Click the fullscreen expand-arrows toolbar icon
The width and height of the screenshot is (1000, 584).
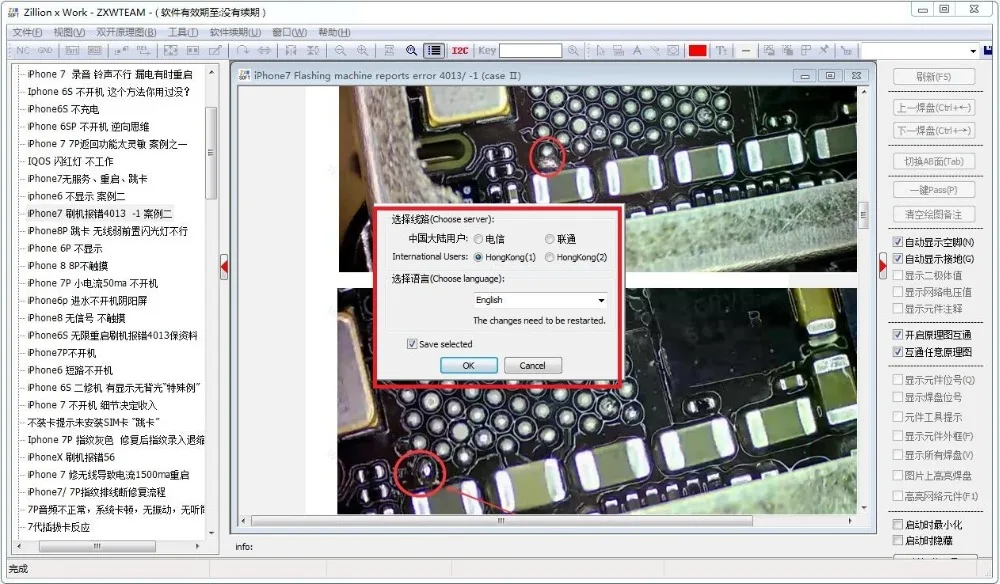[x=171, y=50]
